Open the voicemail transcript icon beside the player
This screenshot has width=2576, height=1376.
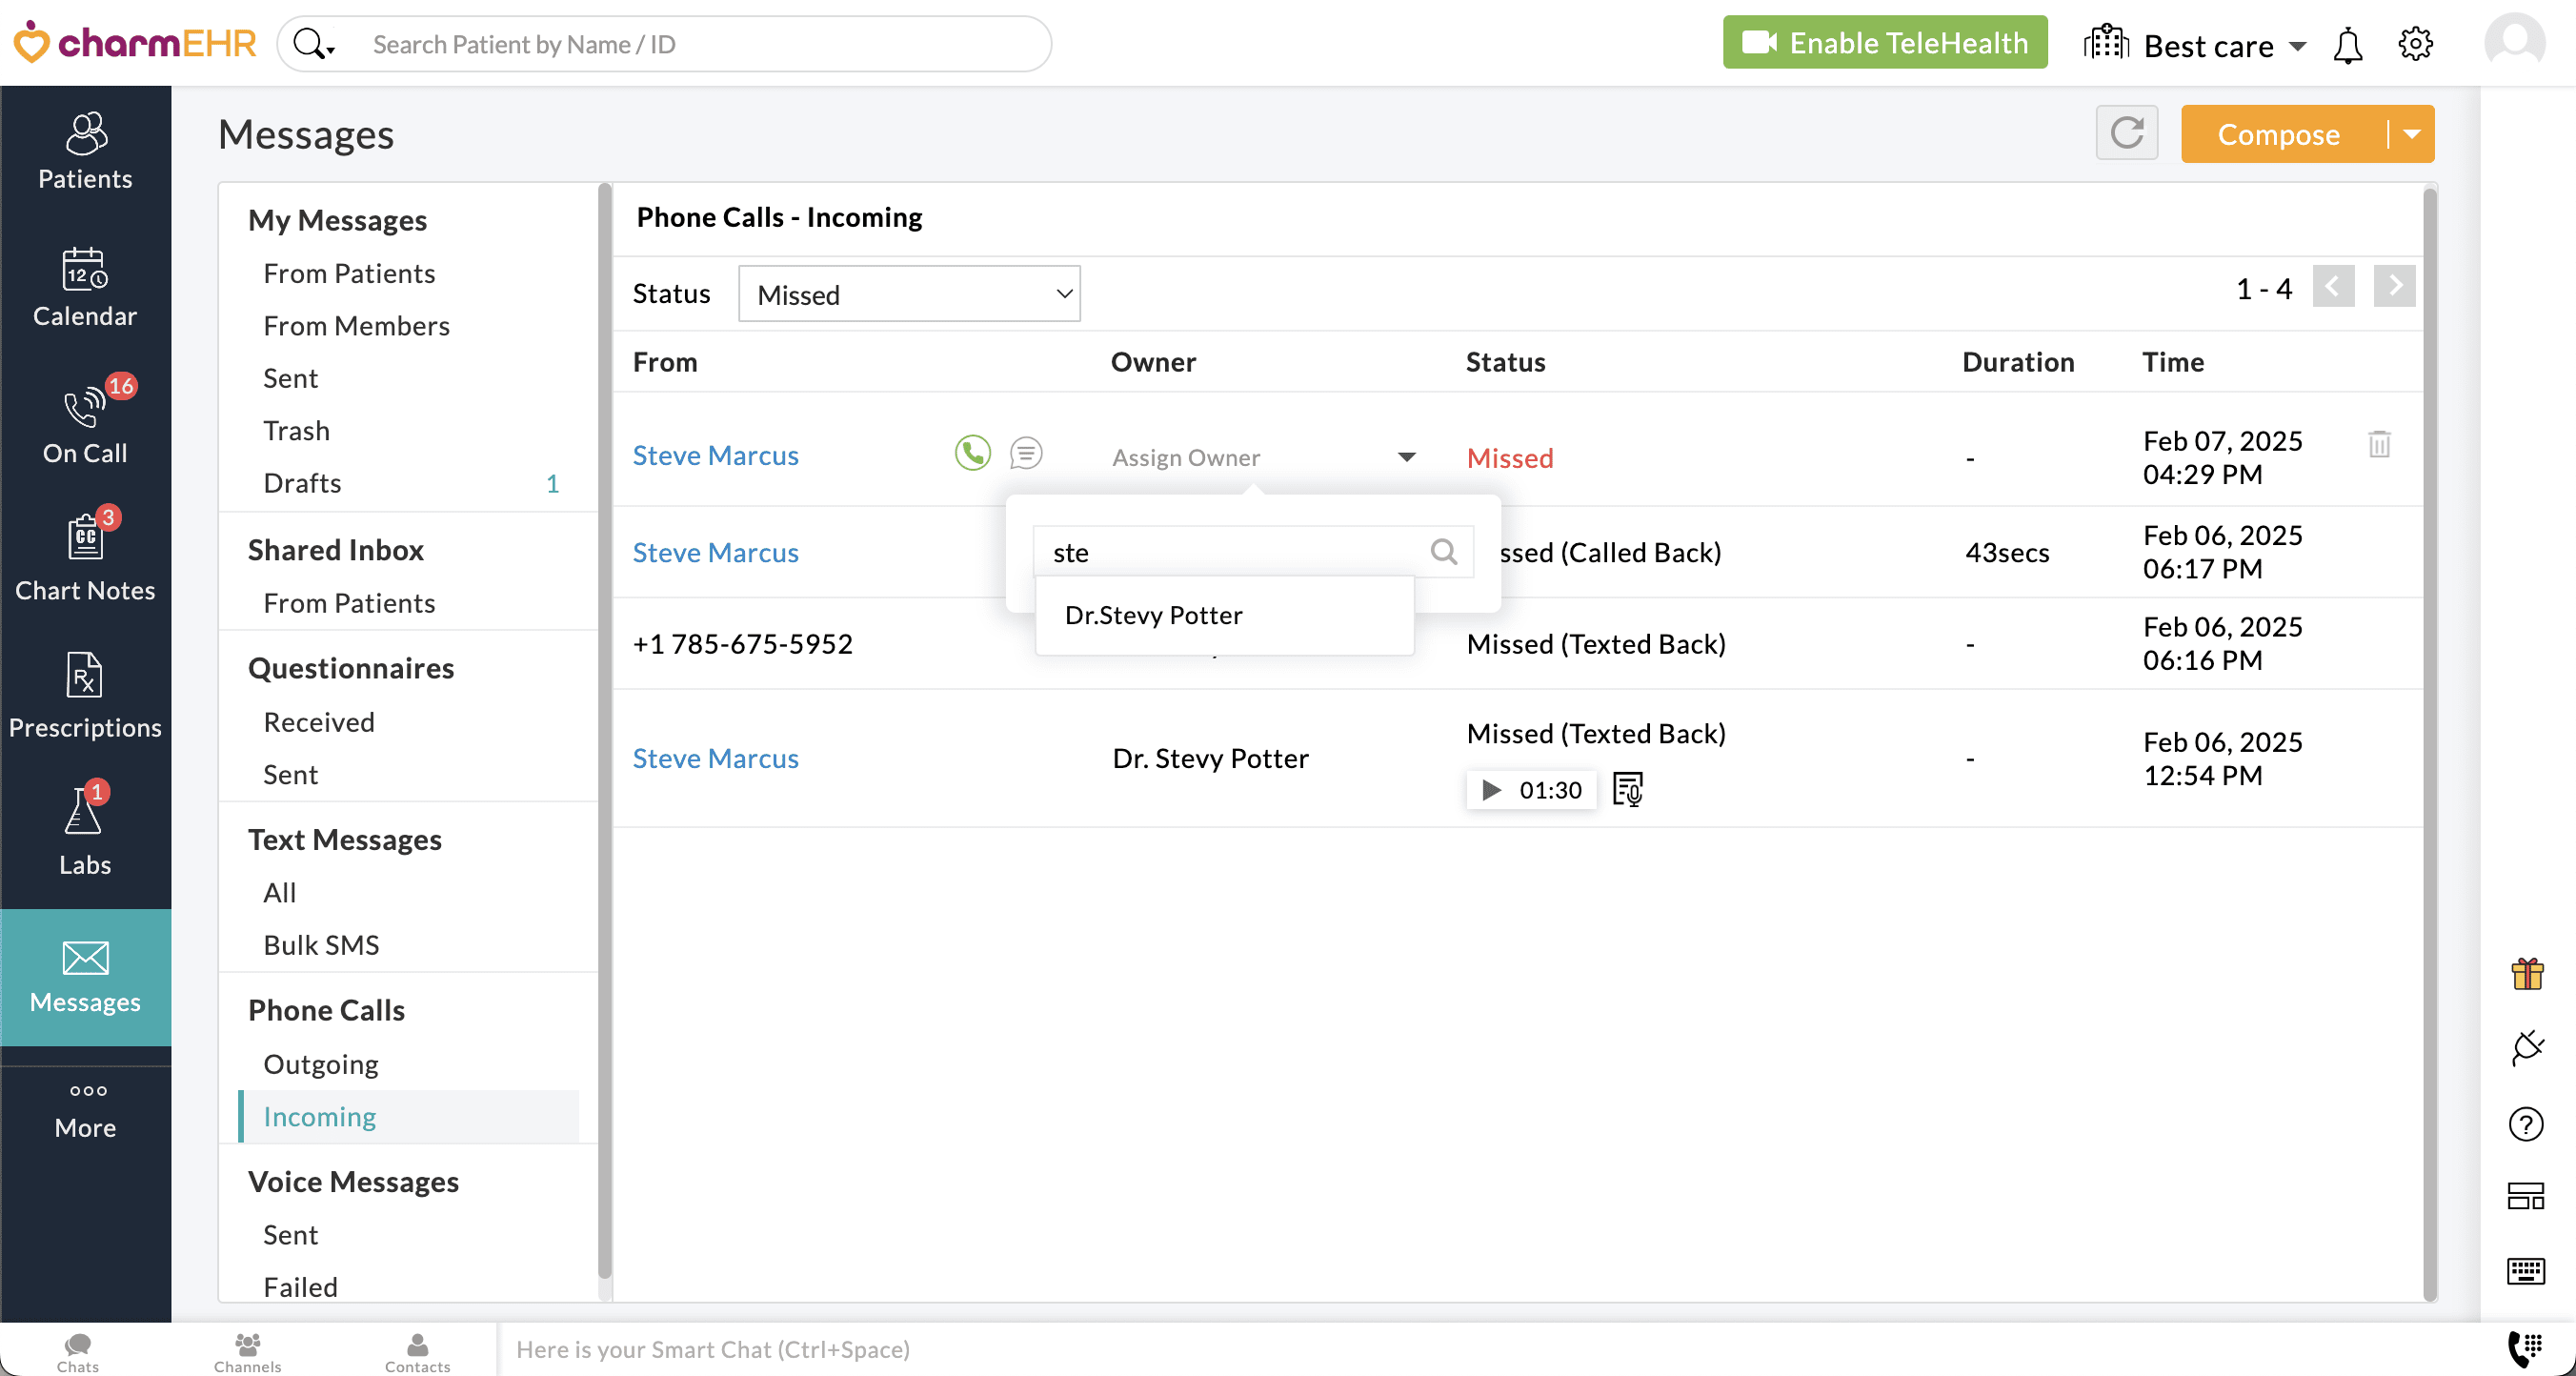[x=1628, y=789]
